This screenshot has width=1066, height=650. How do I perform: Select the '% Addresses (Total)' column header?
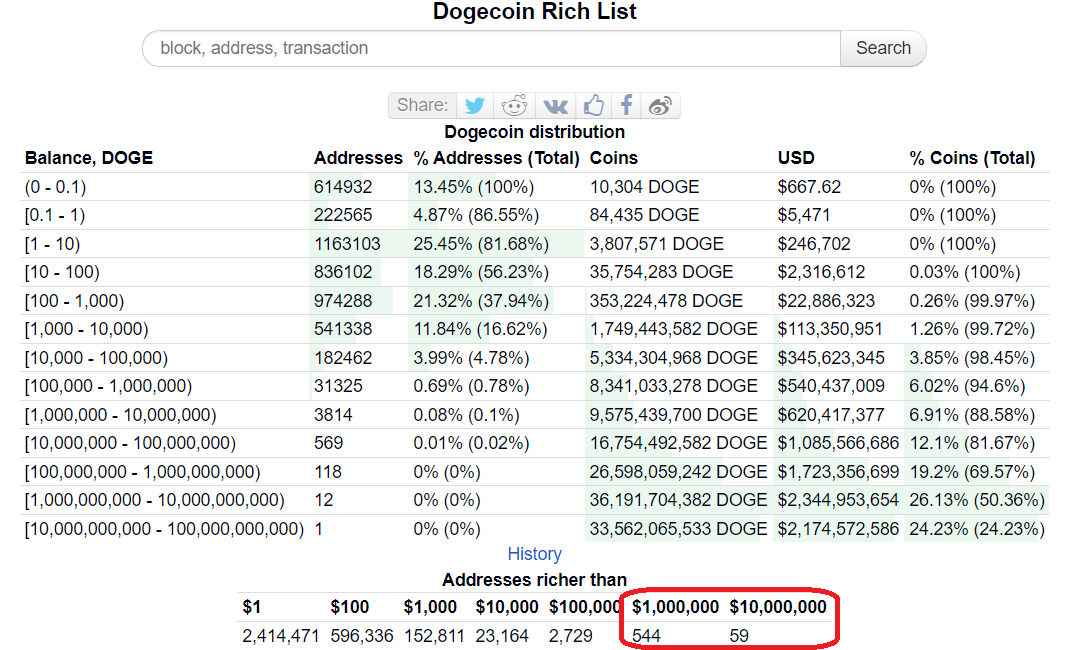click(496, 158)
